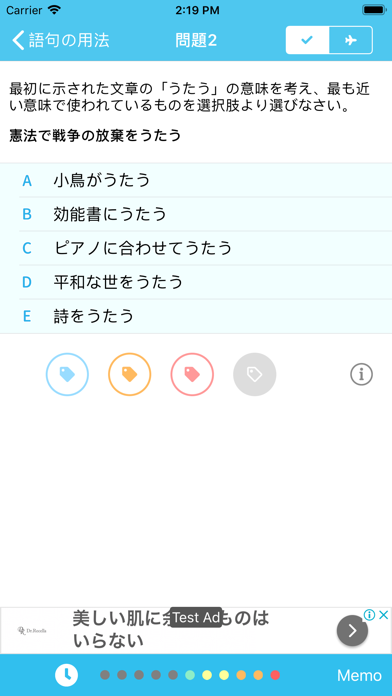This screenshot has width=392, height=696.
Task: Open the ad arrow button
Action: click(x=352, y=630)
